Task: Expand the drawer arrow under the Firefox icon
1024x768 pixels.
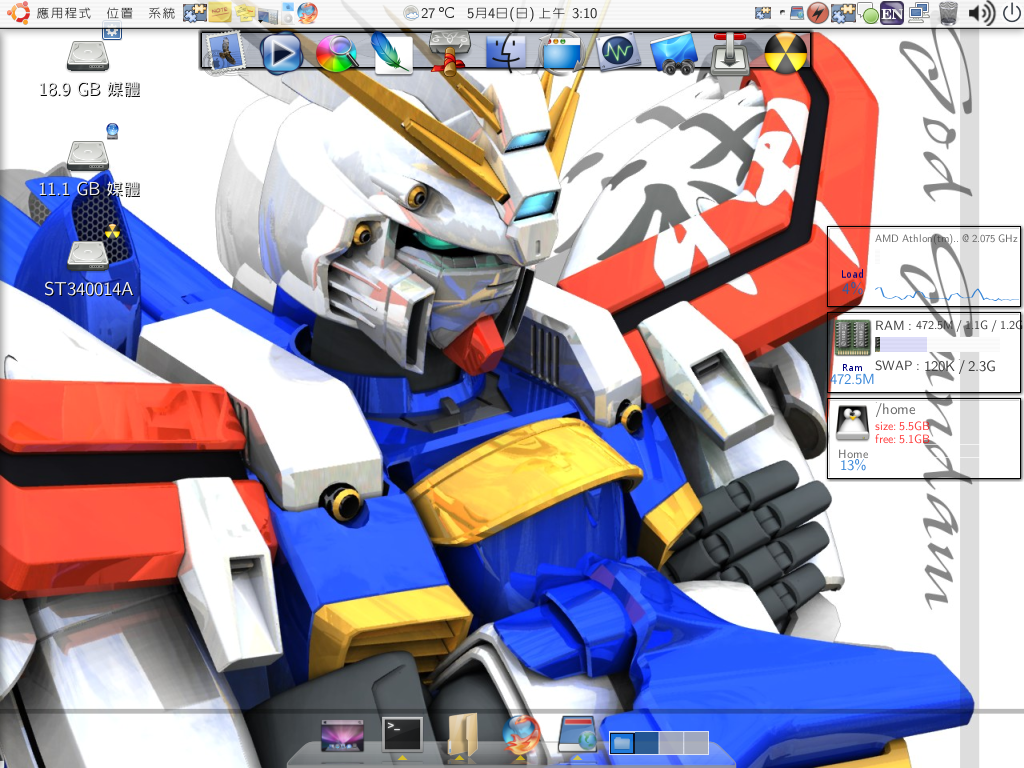Action: point(521,757)
